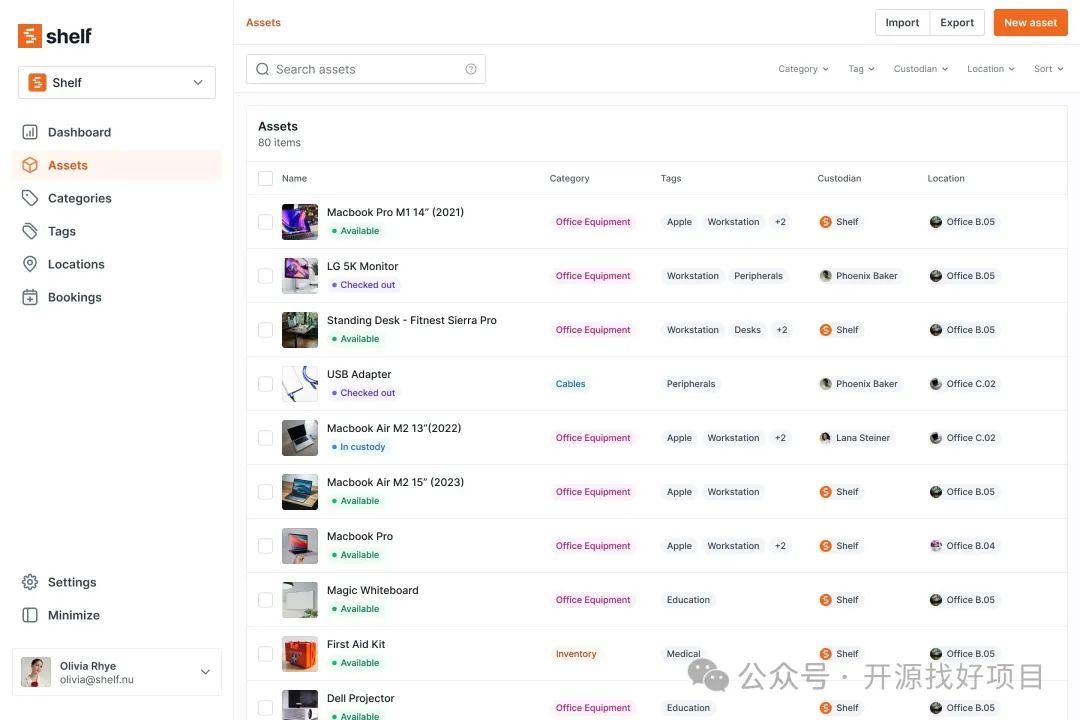Viewport: 1080px width, 720px height.
Task: Expand Olivia Rhye account menu chevron
Action: coord(205,672)
